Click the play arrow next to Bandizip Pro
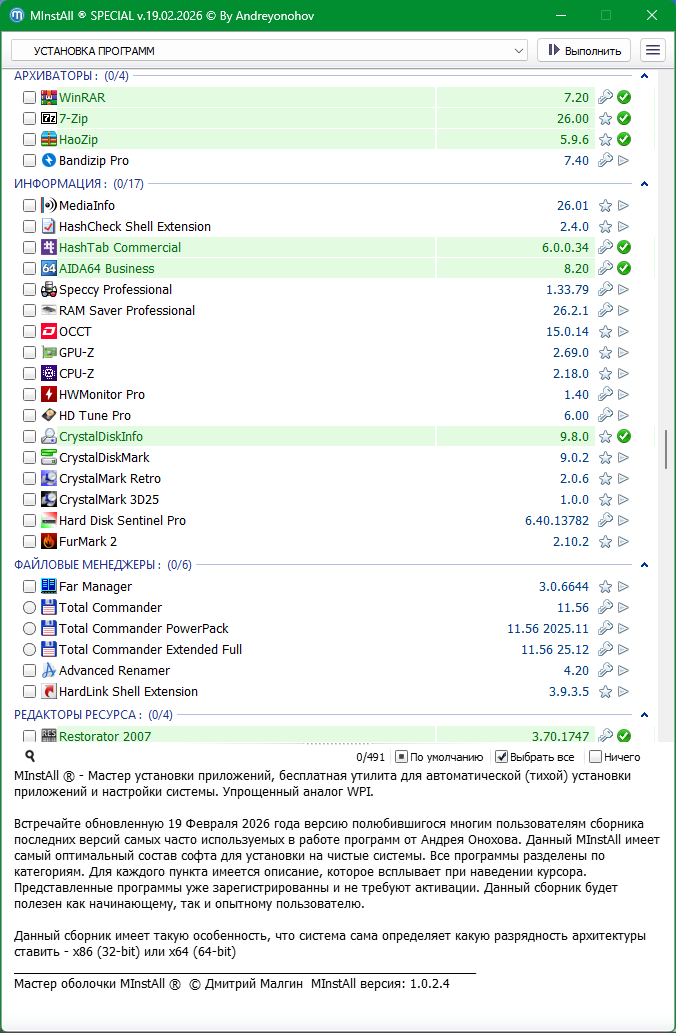The width and height of the screenshot is (676, 1033). pyautogui.click(x=624, y=161)
